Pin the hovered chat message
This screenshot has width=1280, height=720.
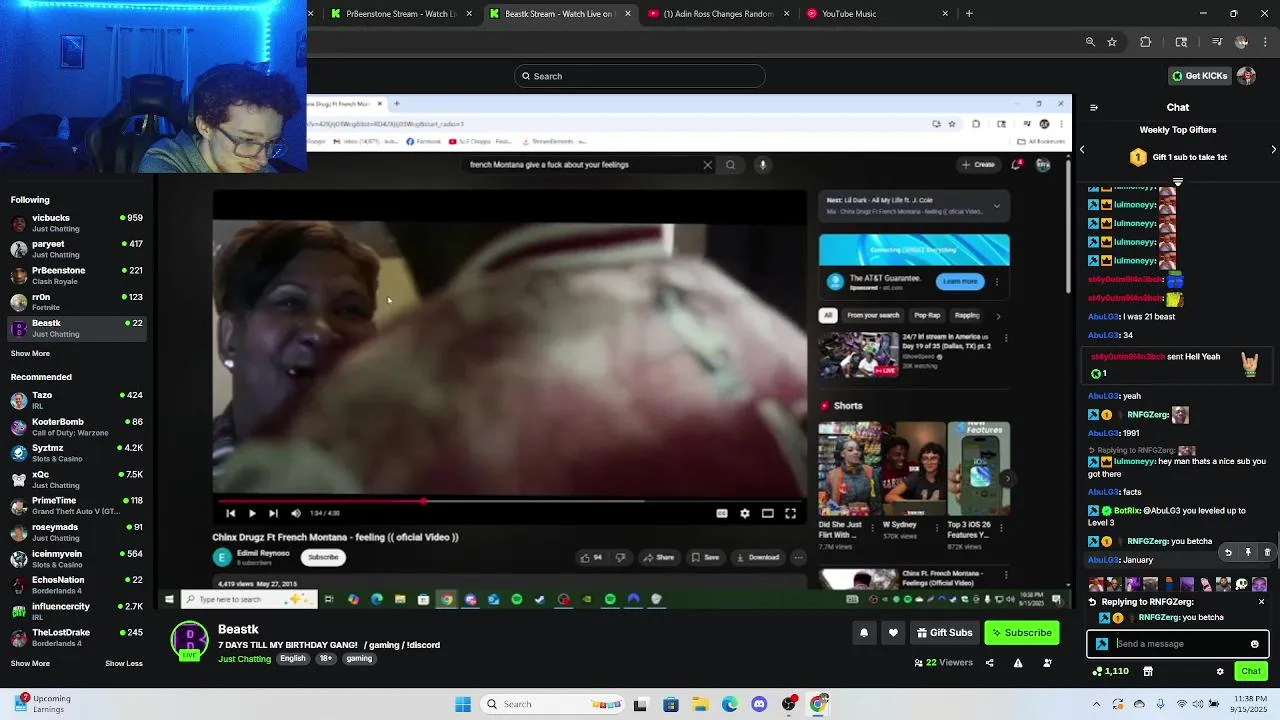pyautogui.click(x=1248, y=552)
